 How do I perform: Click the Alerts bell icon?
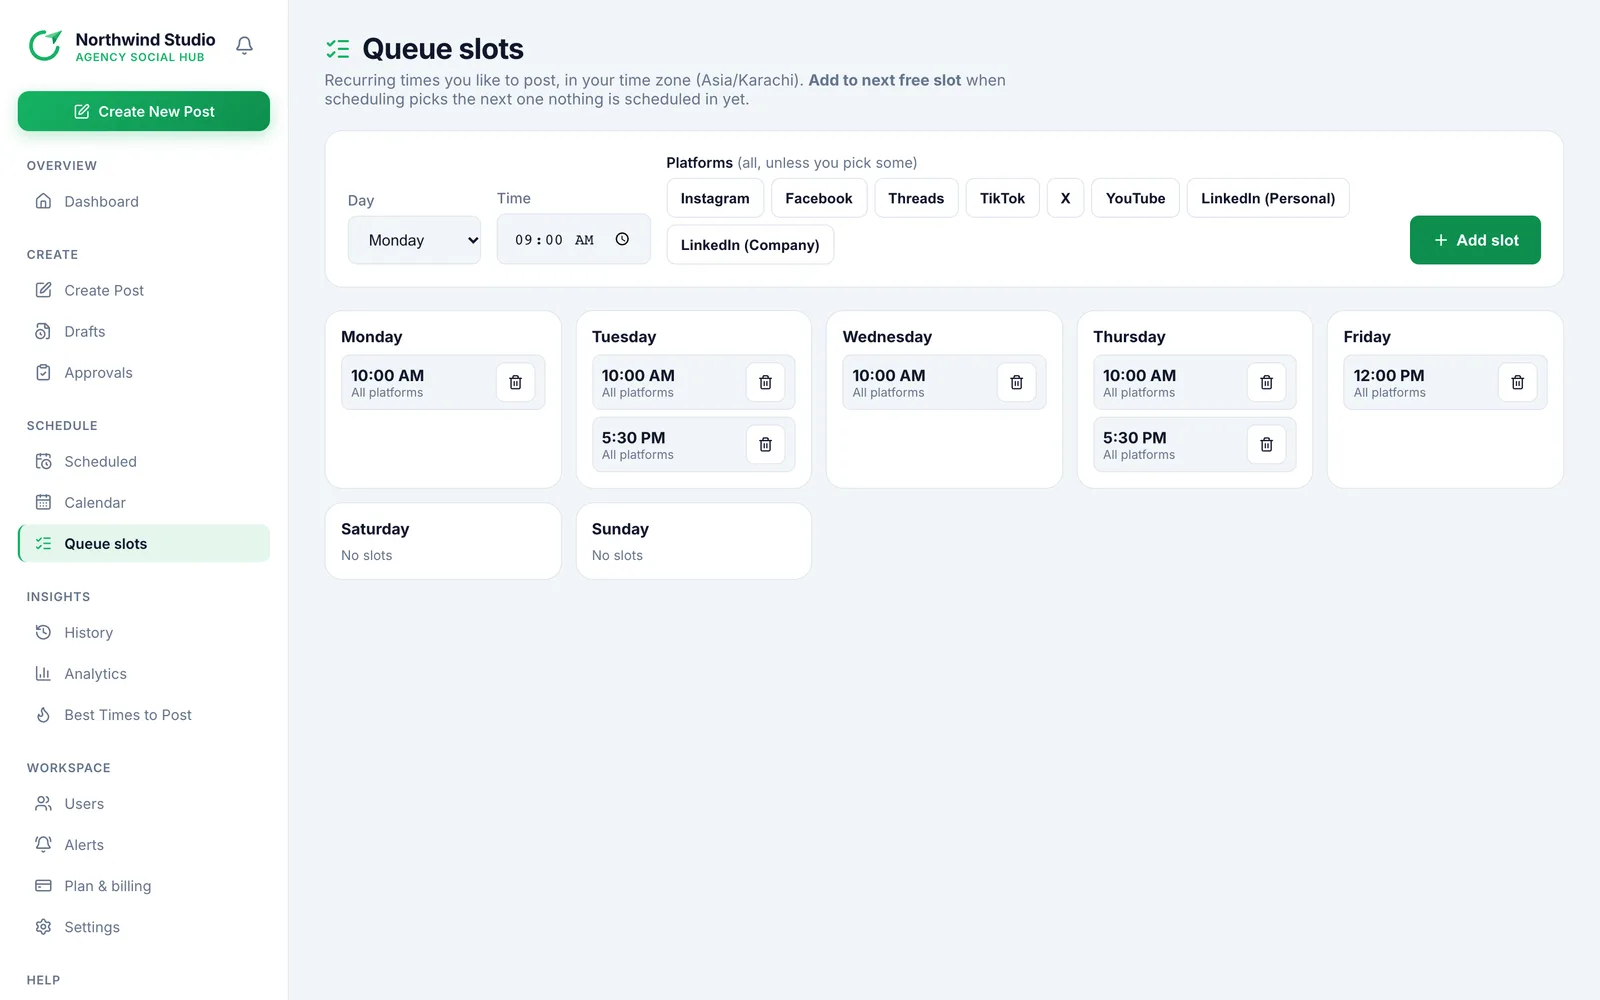(43, 844)
